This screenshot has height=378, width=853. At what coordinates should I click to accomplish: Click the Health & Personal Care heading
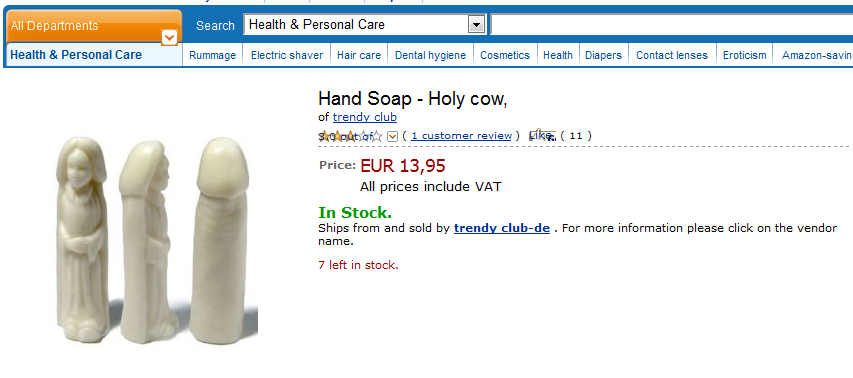tap(76, 55)
